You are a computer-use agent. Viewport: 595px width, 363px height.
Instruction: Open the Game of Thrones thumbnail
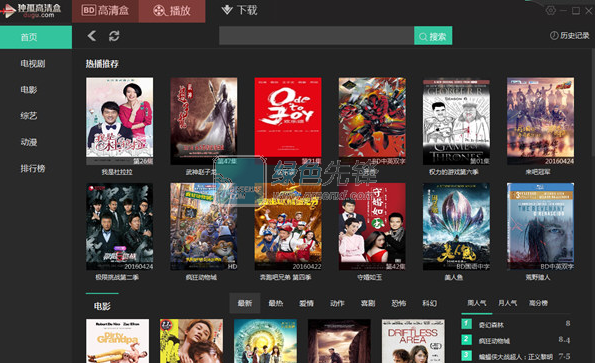[456, 121]
